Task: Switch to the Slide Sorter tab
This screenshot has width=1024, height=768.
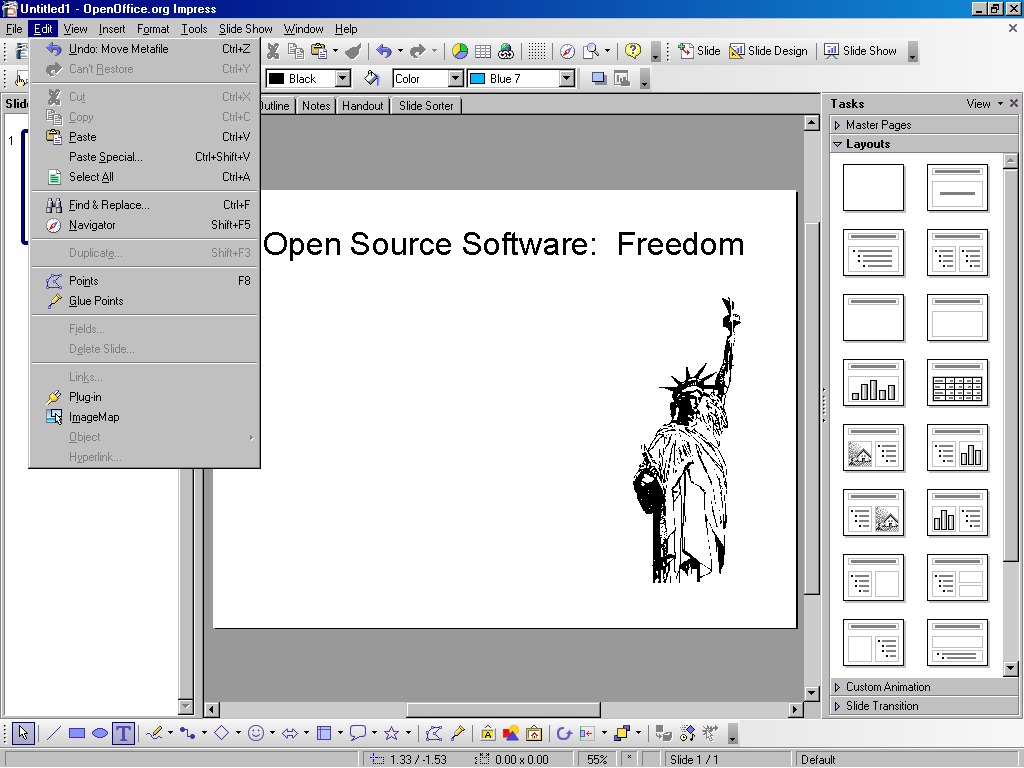Action: pyautogui.click(x=426, y=106)
